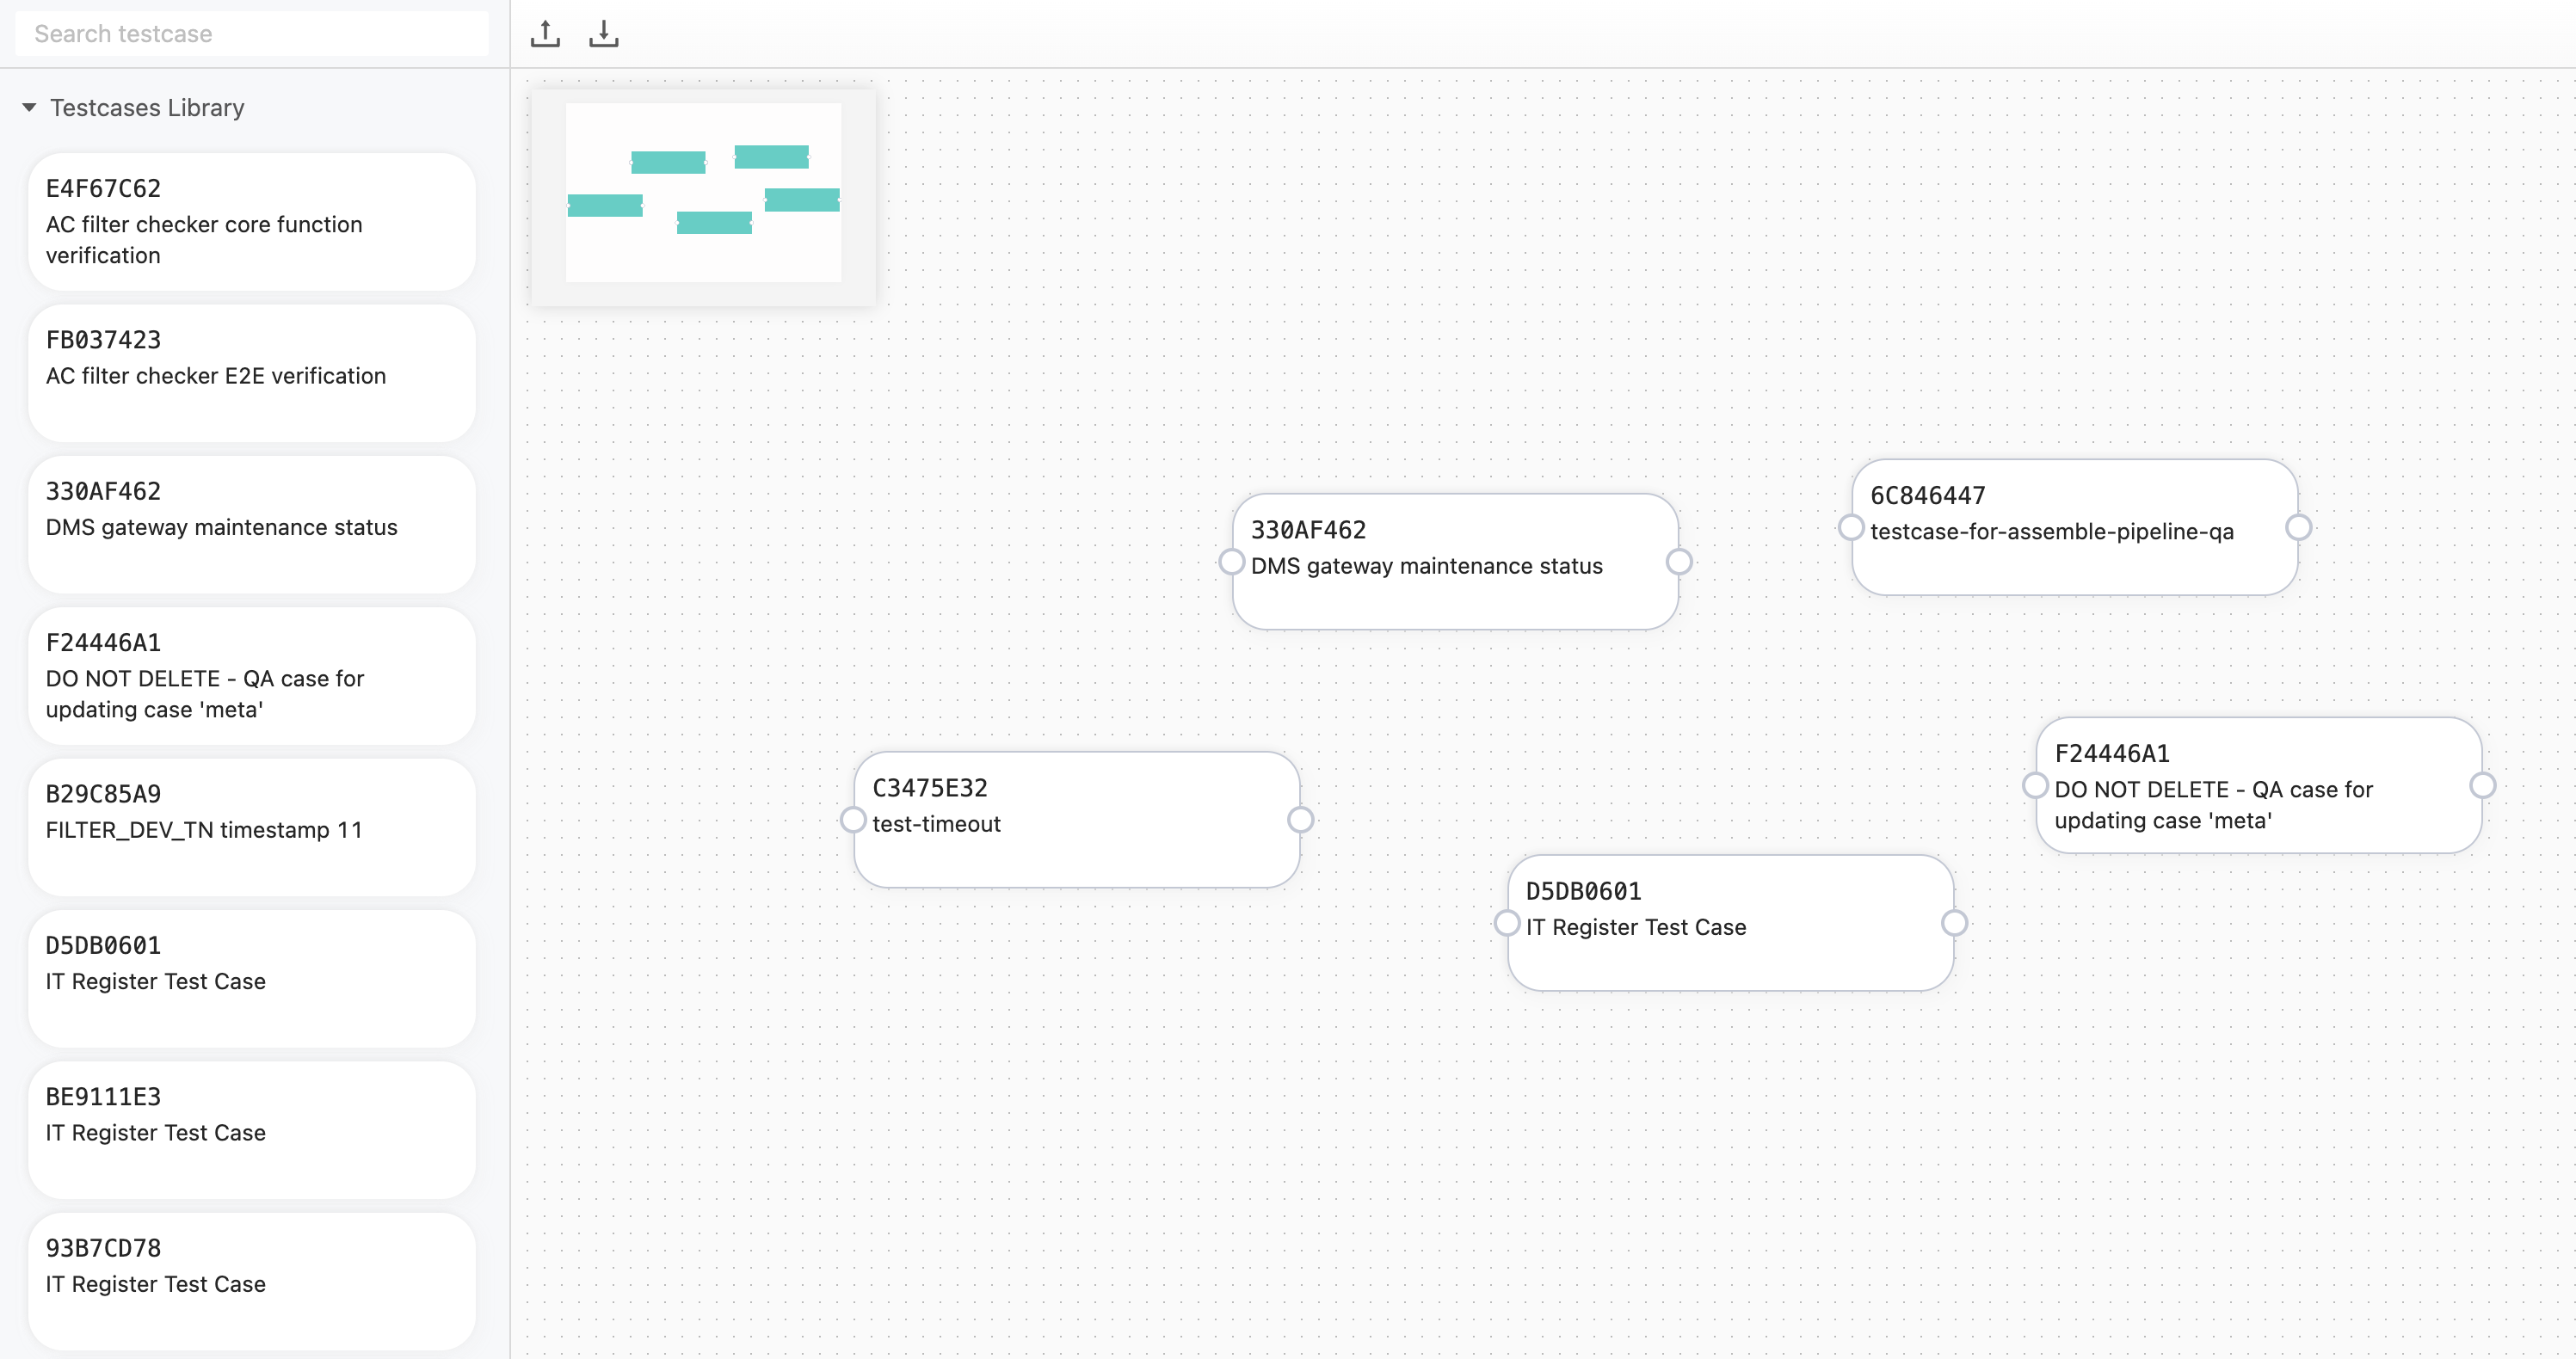Click output port of node 6C846447
2576x1359 pixels.
2299,527
